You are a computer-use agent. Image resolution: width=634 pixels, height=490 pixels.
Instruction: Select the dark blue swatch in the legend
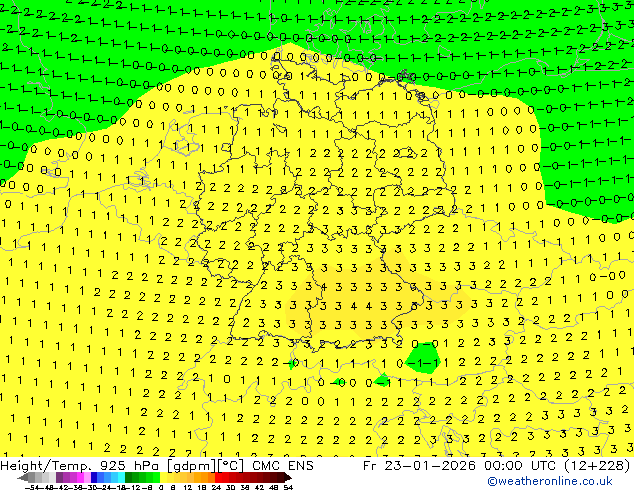[94, 477]
